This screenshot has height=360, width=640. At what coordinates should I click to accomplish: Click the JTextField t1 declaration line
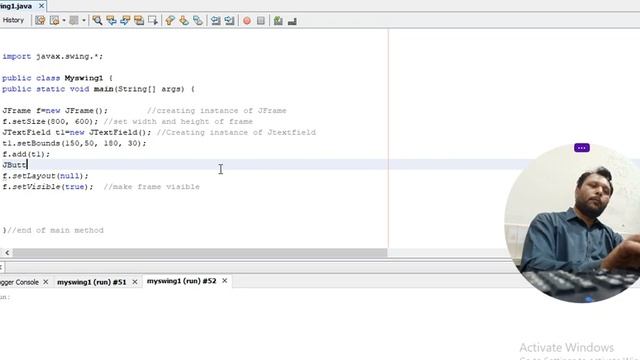tap(77, 132)
